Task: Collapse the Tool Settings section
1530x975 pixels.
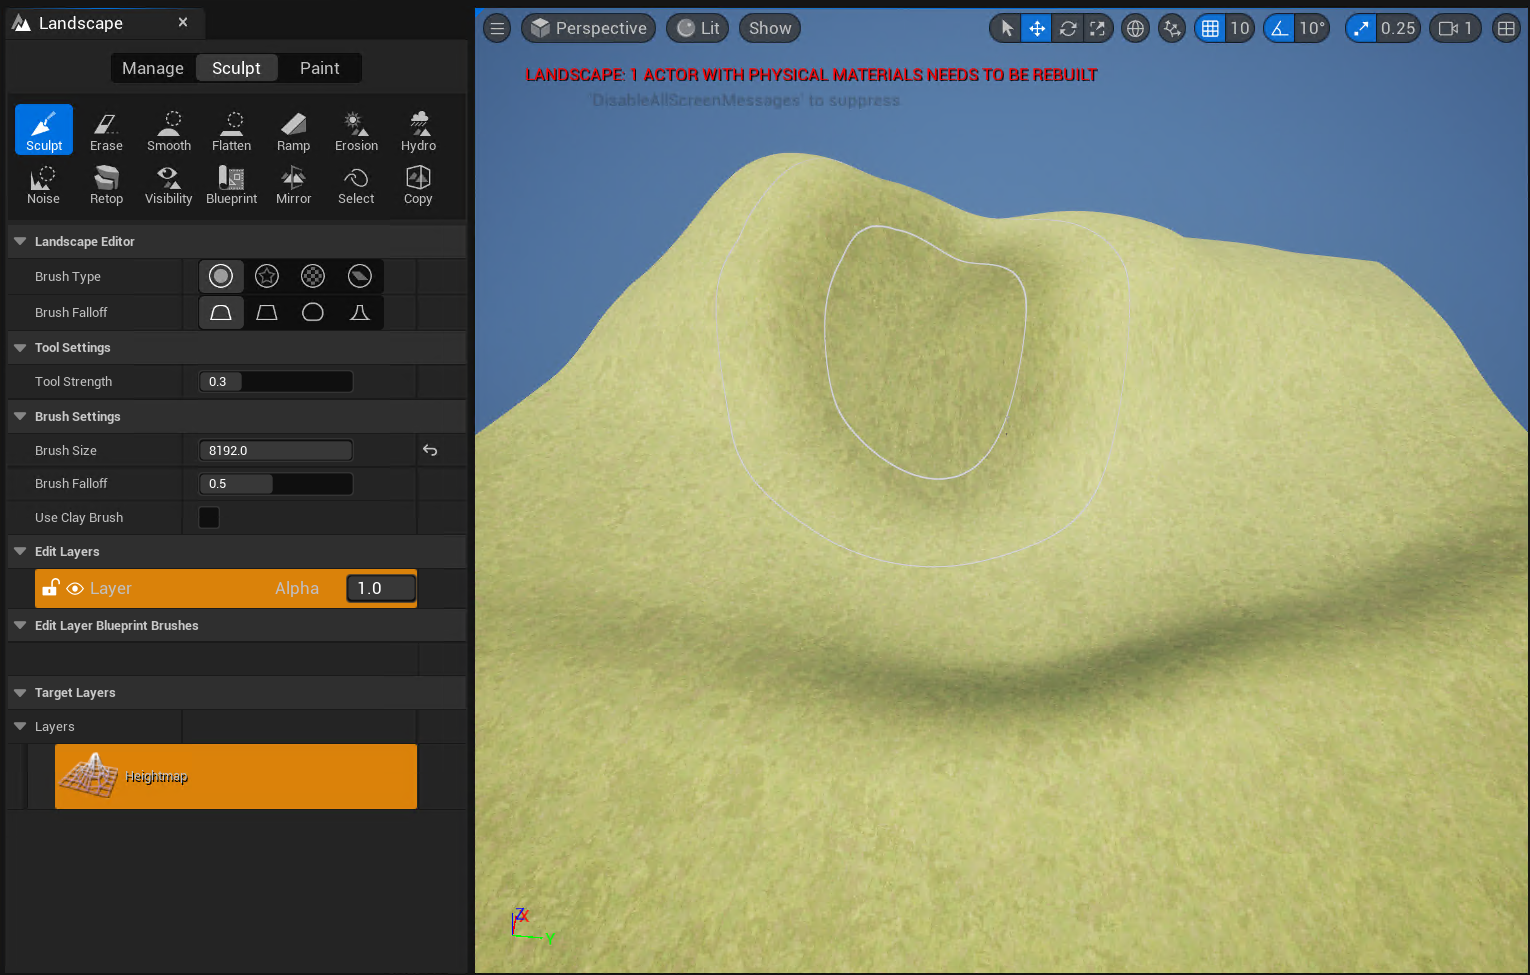Action: click(x=20, y=347)
